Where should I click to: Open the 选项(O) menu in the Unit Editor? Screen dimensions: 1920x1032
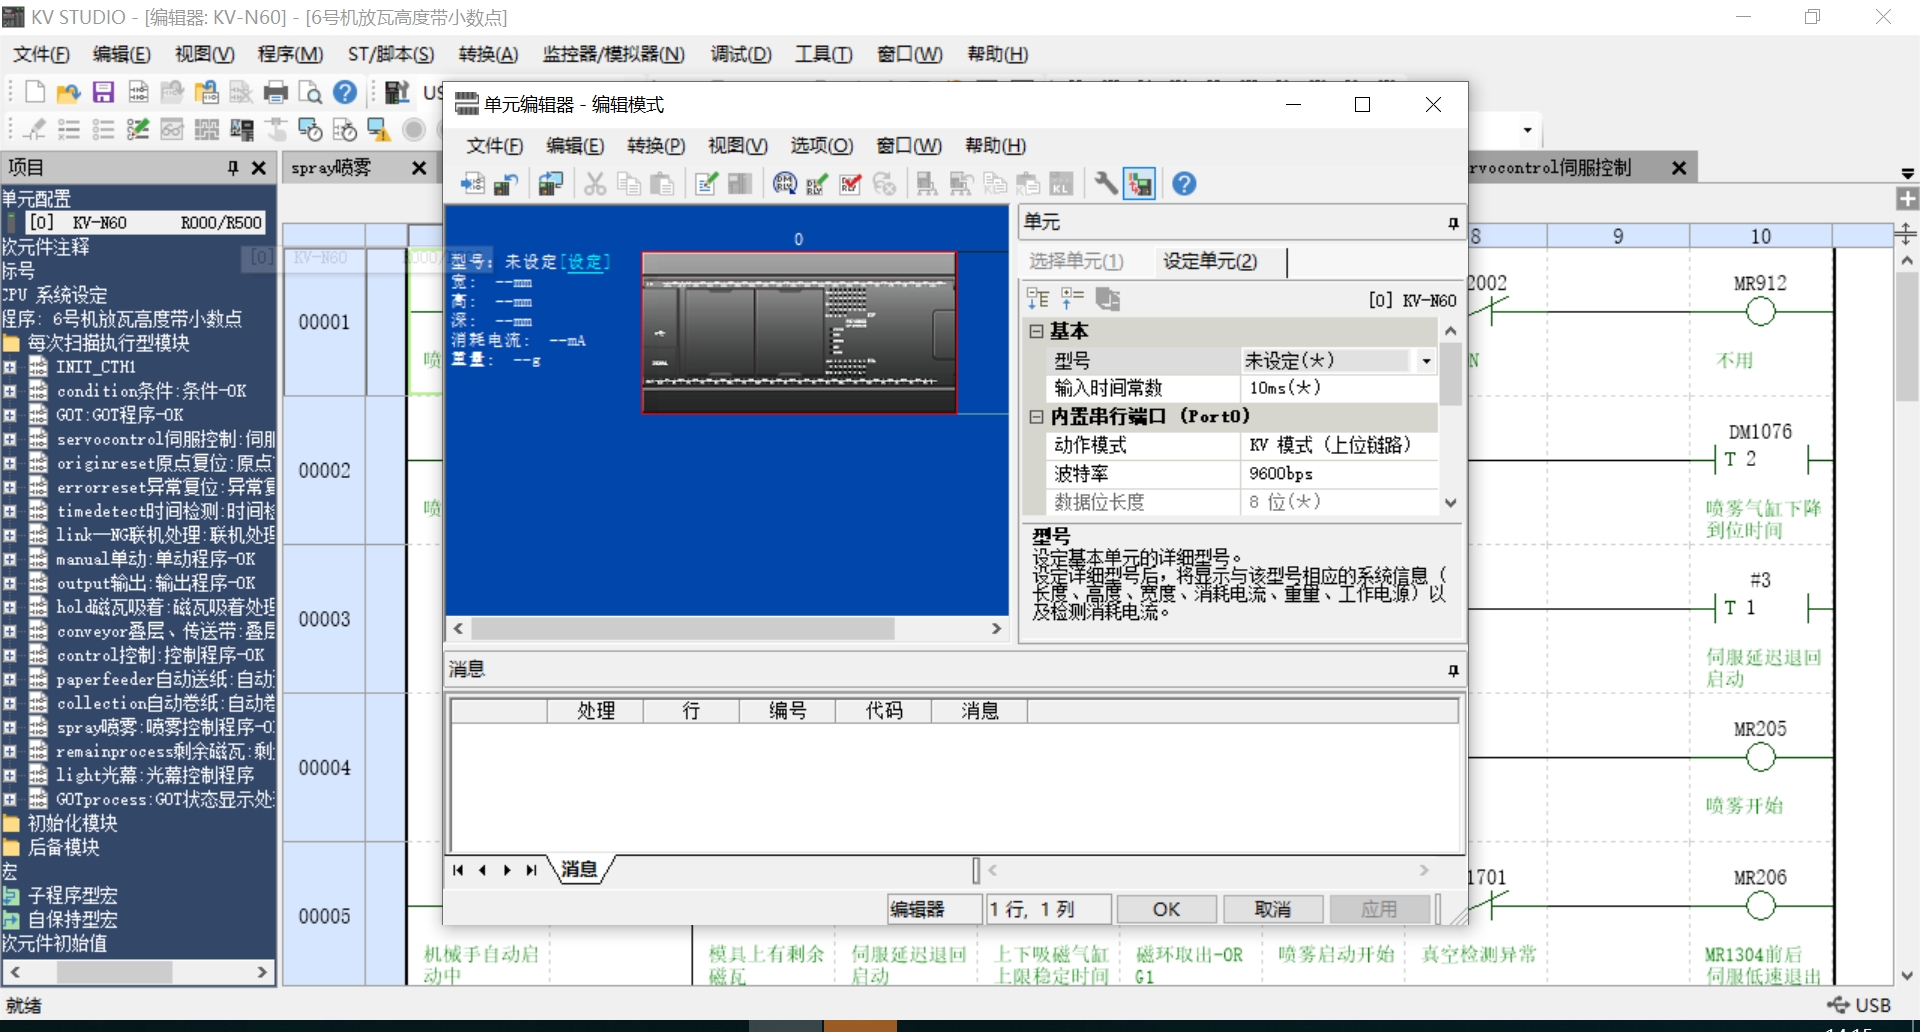point(822,146)
